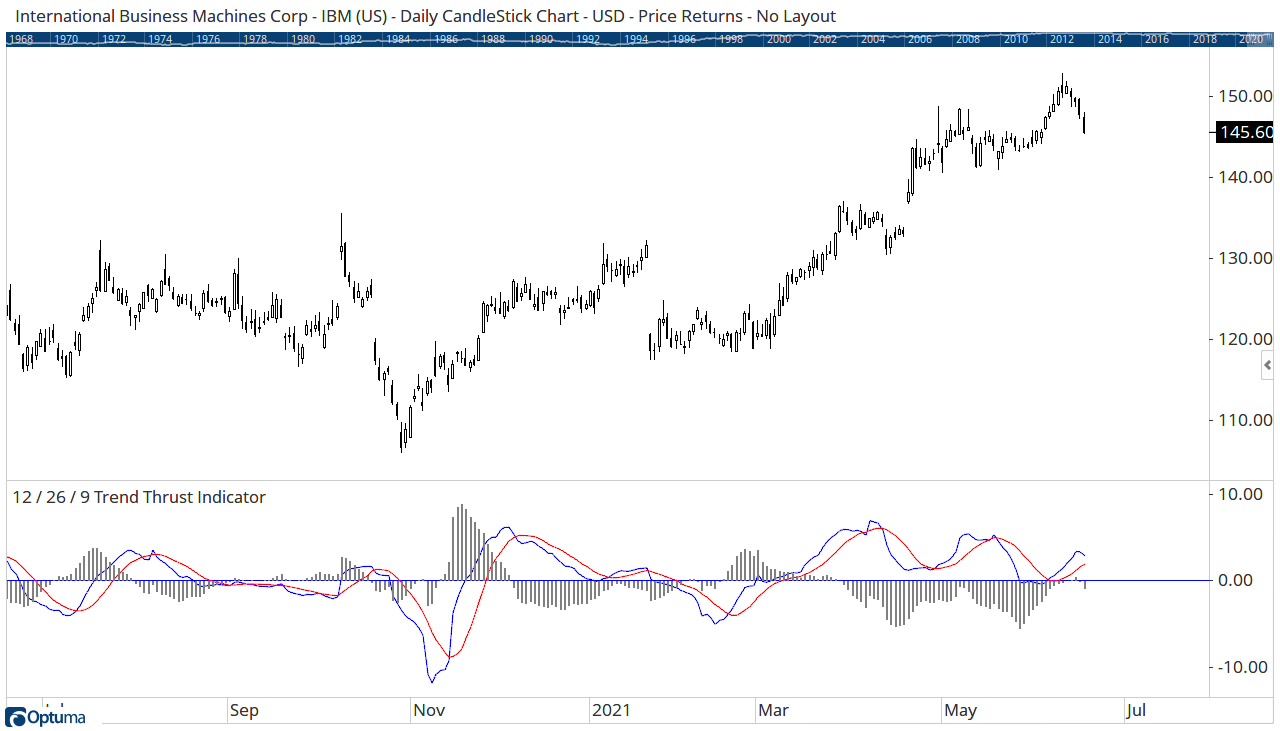Jump to 2018 on overview timeline
Screen dimensions: 1280x731
coord(1205,39)
